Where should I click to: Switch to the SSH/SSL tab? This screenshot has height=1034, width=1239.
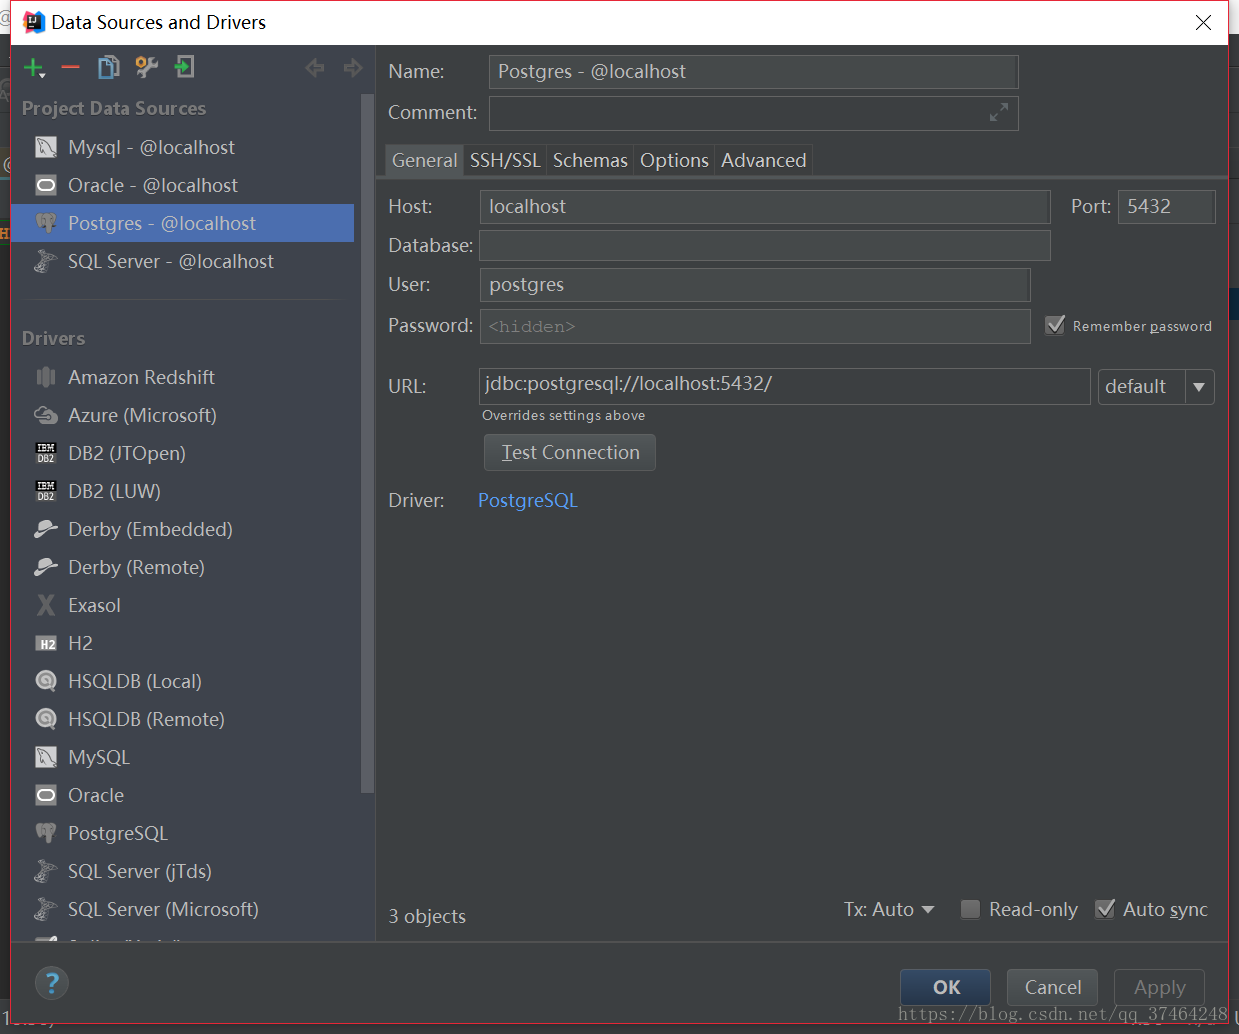(505, 160)
